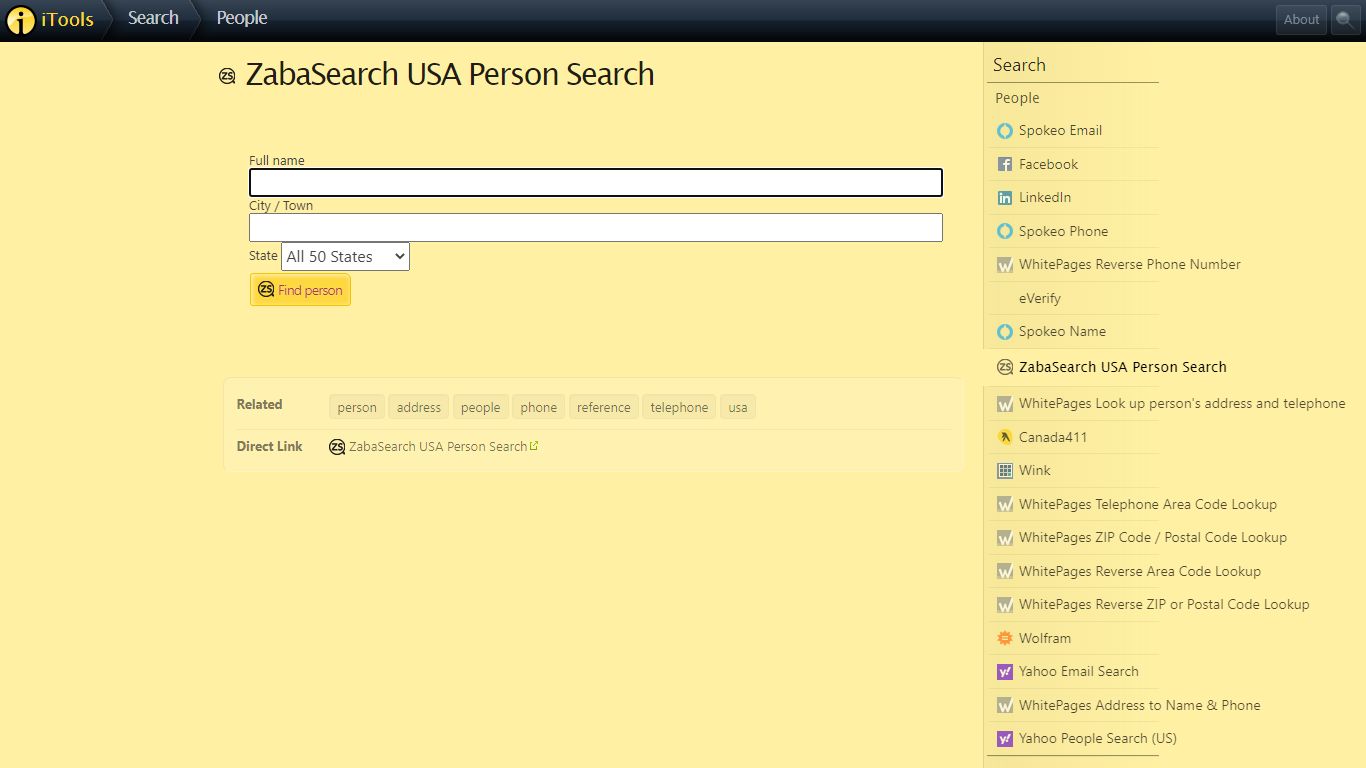The image size is (1366, 768).
Task: Click the Facebook icon in sidebar
Action: click(1005, 165)
